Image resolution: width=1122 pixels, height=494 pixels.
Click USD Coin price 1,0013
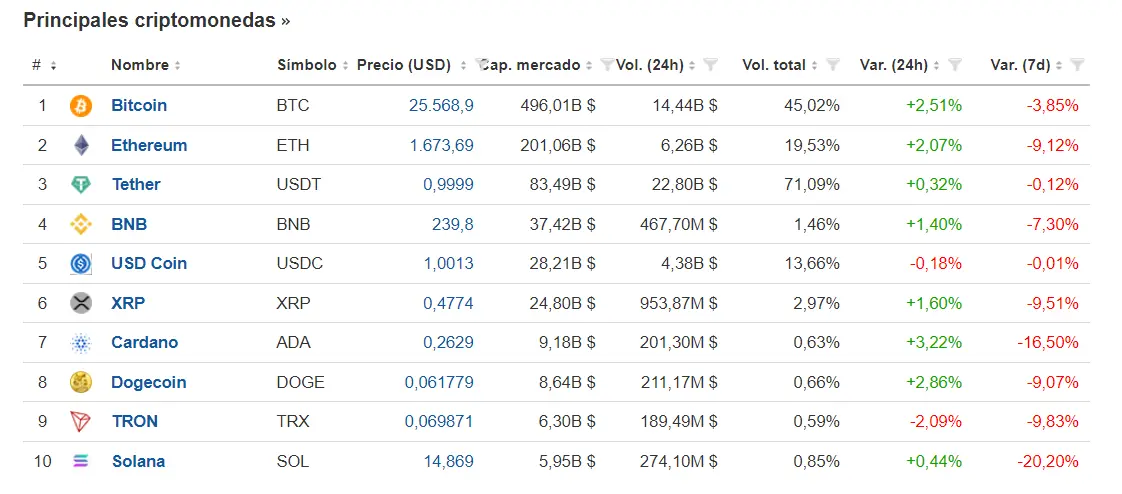(x=448, y=263)
